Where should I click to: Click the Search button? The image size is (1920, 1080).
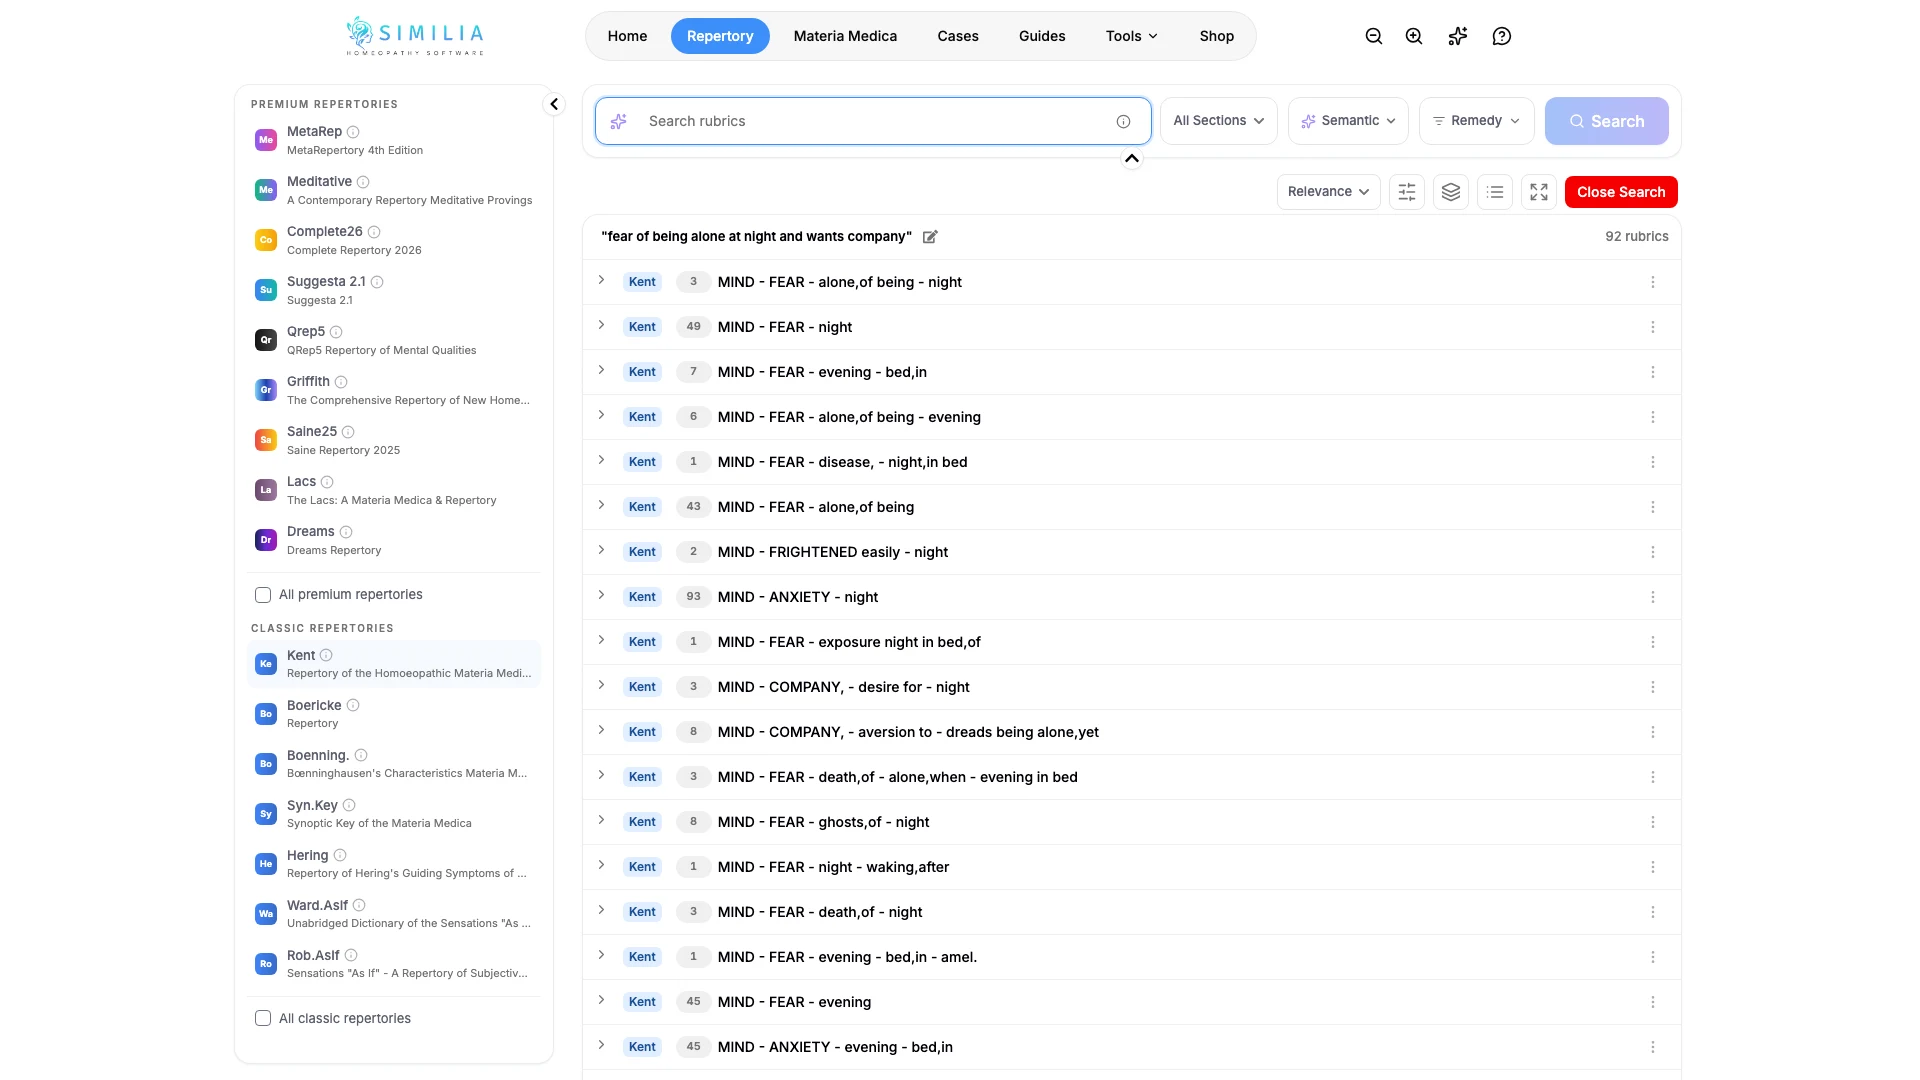coord(1607,121)
